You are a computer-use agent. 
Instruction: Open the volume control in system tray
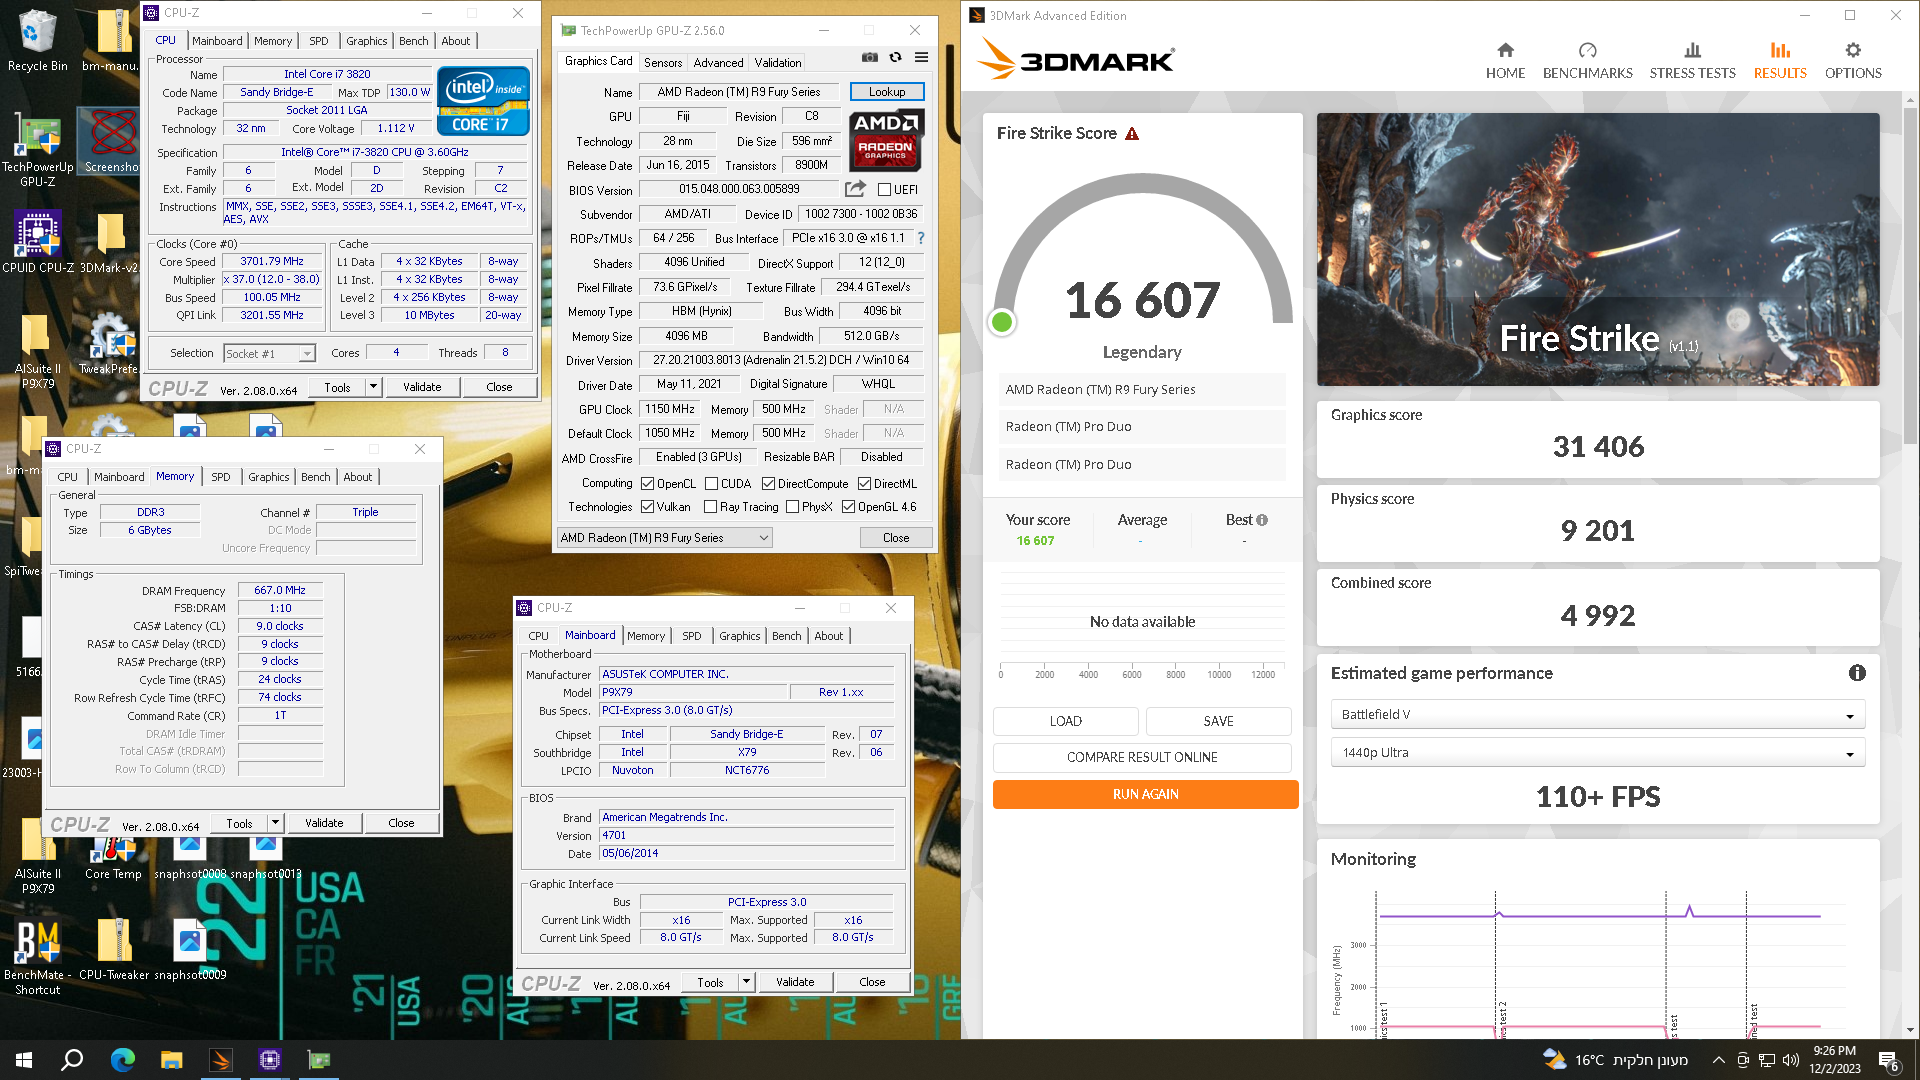(1790, 1060)
